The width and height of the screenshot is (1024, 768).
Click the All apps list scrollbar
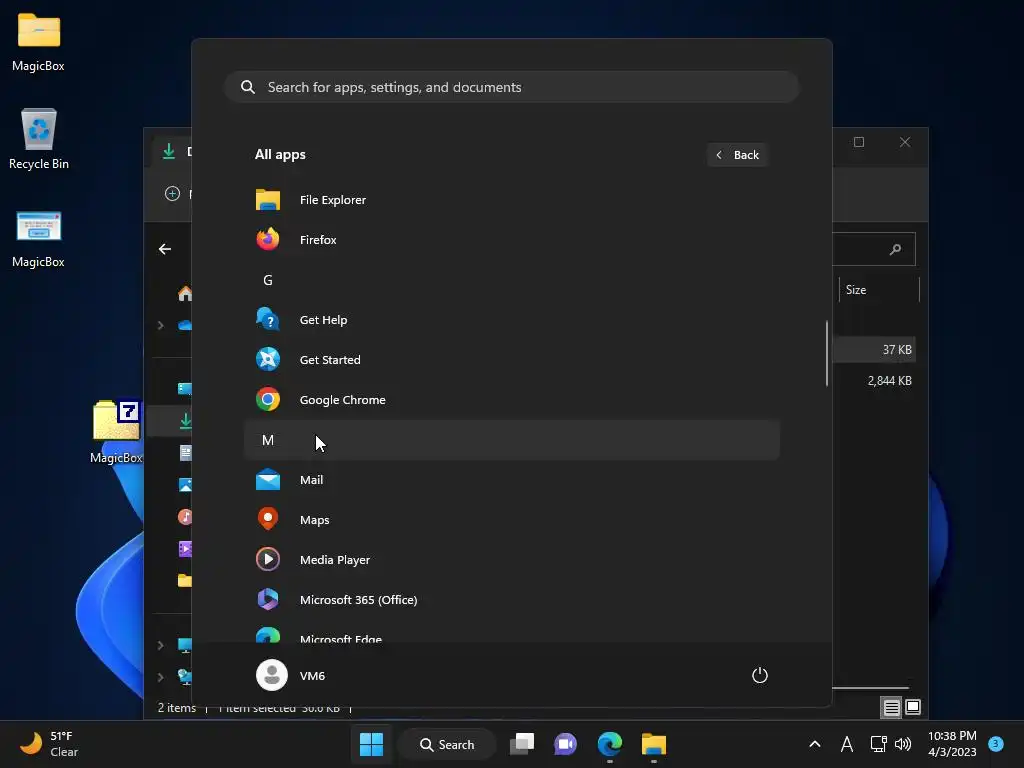pos(827,353)
